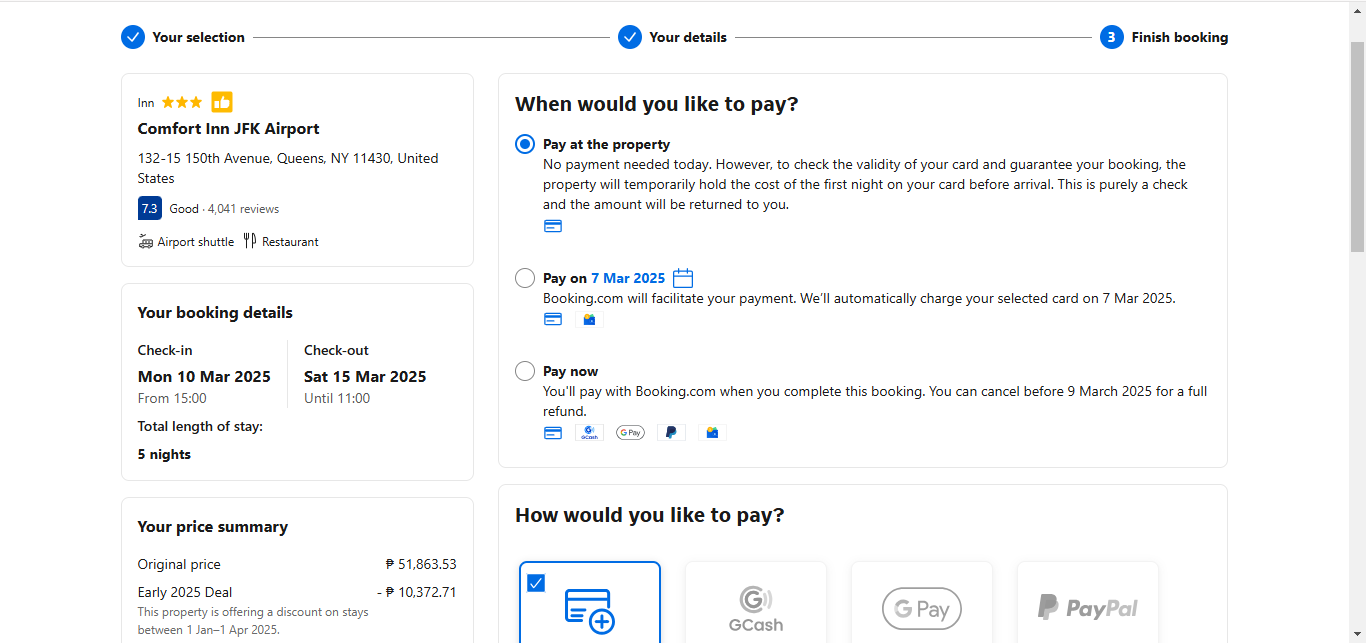The image size is (1366, 643).
Task: Select the new card payment method tile
Action: pyautogui.click(x=590, y=602)
